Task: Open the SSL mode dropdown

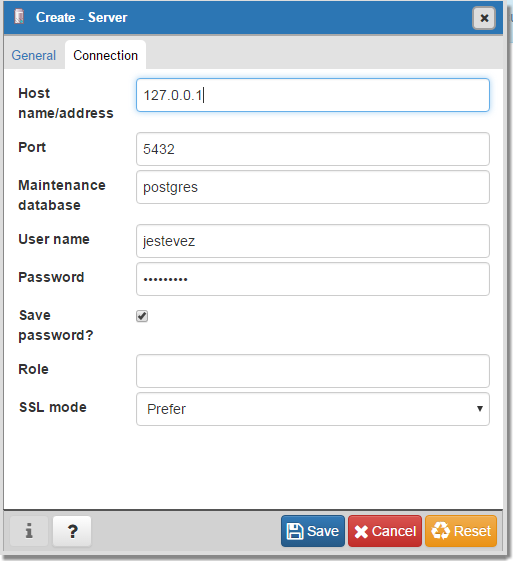Action: (x=313, y=409)
